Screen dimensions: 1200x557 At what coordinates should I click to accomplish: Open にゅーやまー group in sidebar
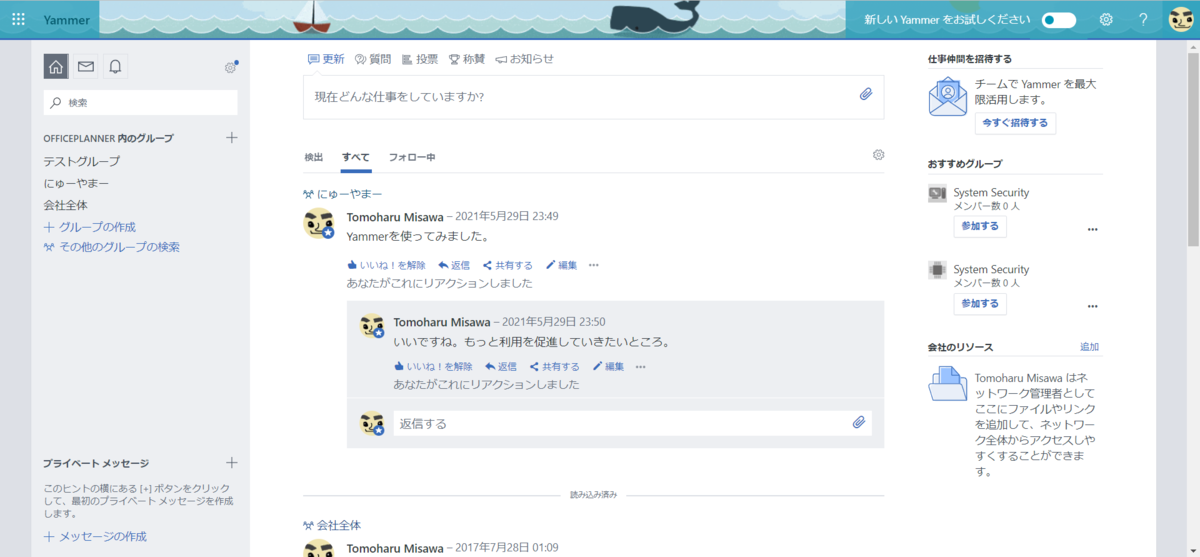[76, 183]
